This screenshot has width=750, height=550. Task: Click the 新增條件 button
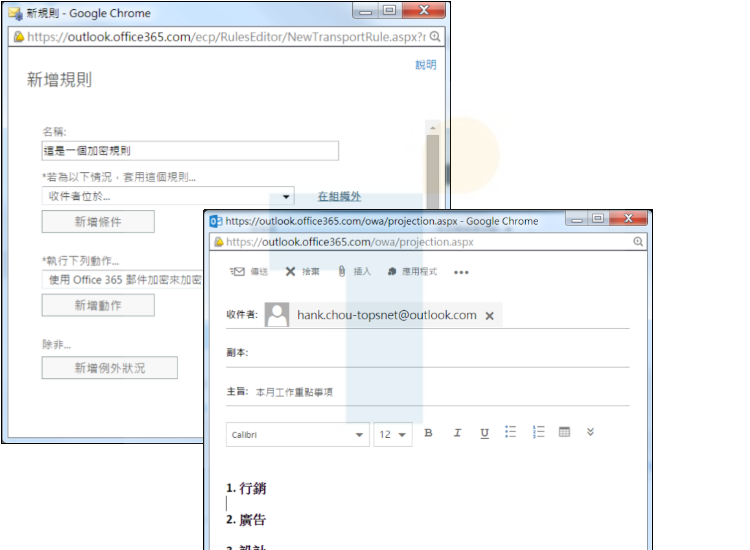pos(98,221)
